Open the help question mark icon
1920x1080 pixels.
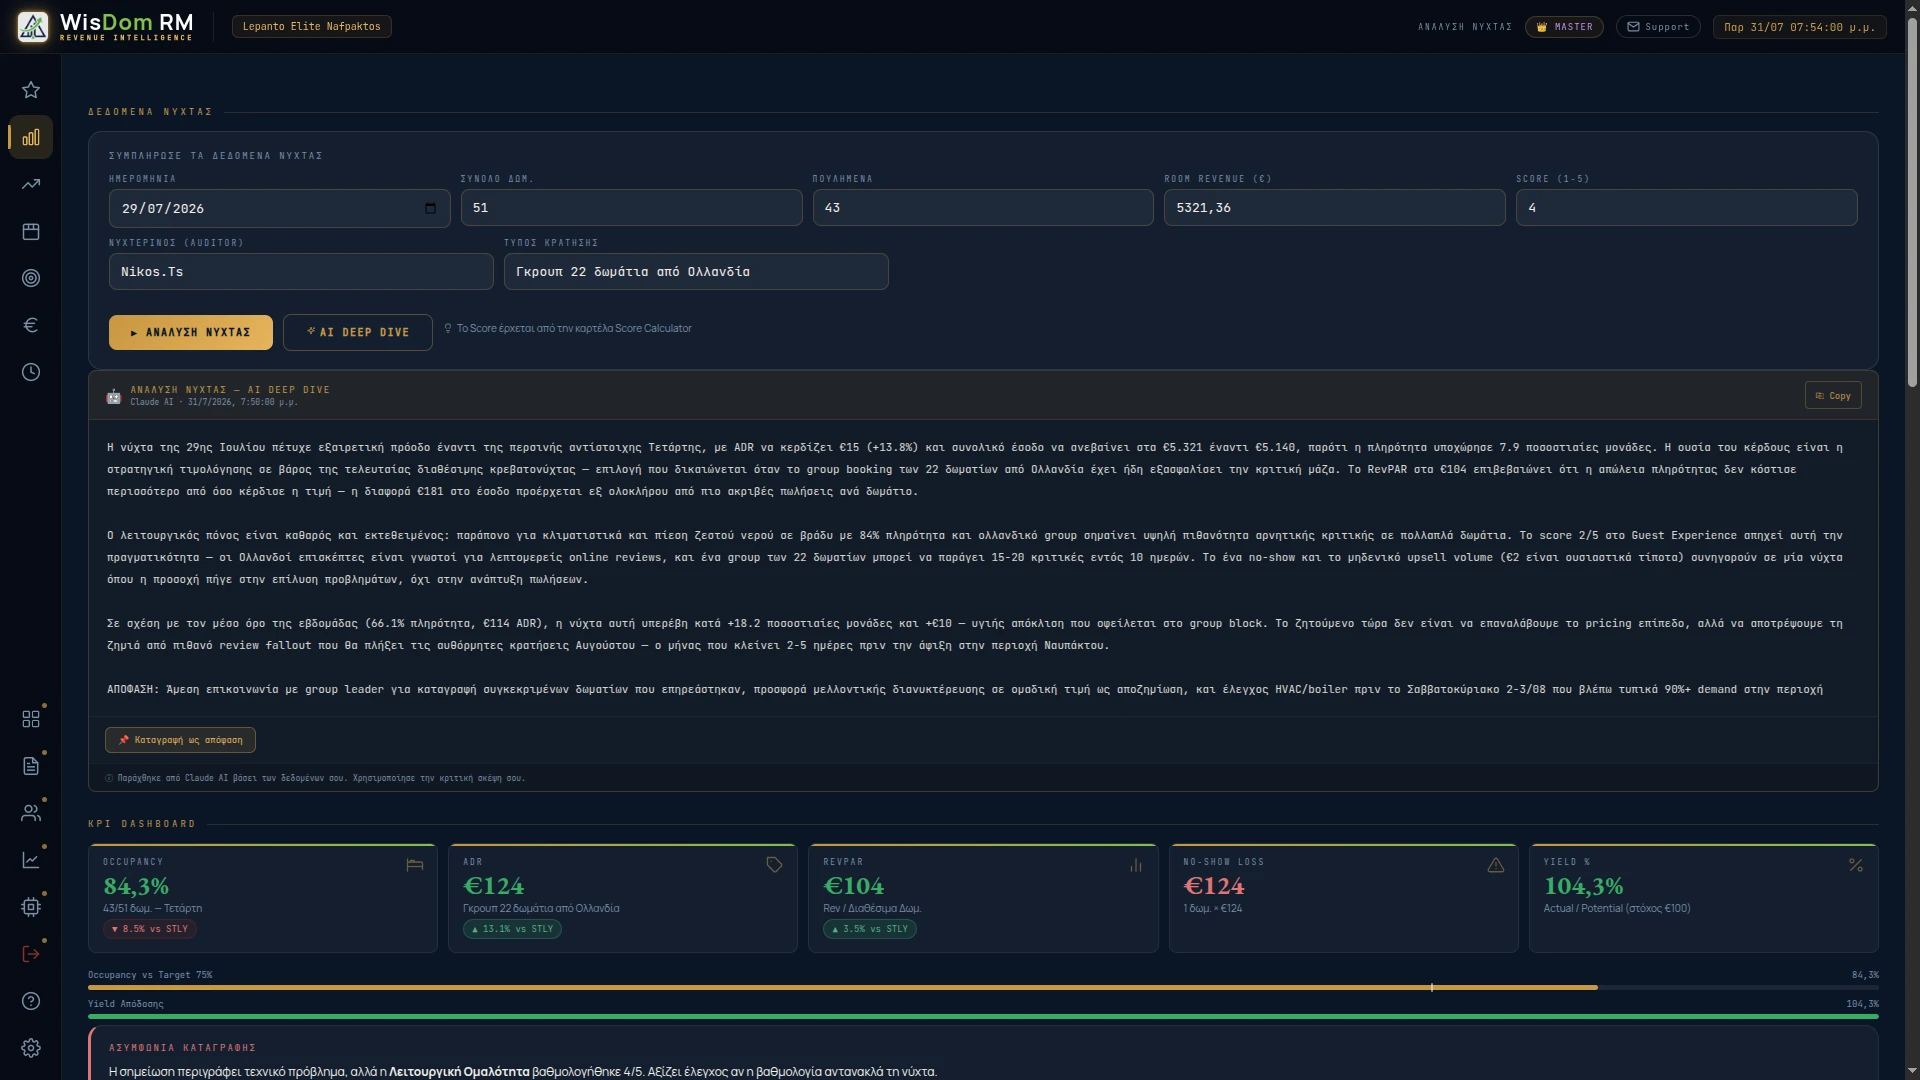pyautogui.click(x=31, y=1001)
